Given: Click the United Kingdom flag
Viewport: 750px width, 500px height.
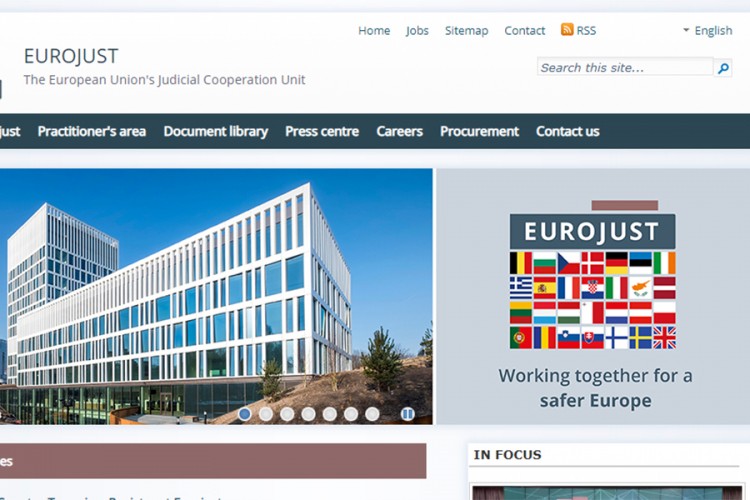Looking at the screenshot, I should [x=664, y=338].
